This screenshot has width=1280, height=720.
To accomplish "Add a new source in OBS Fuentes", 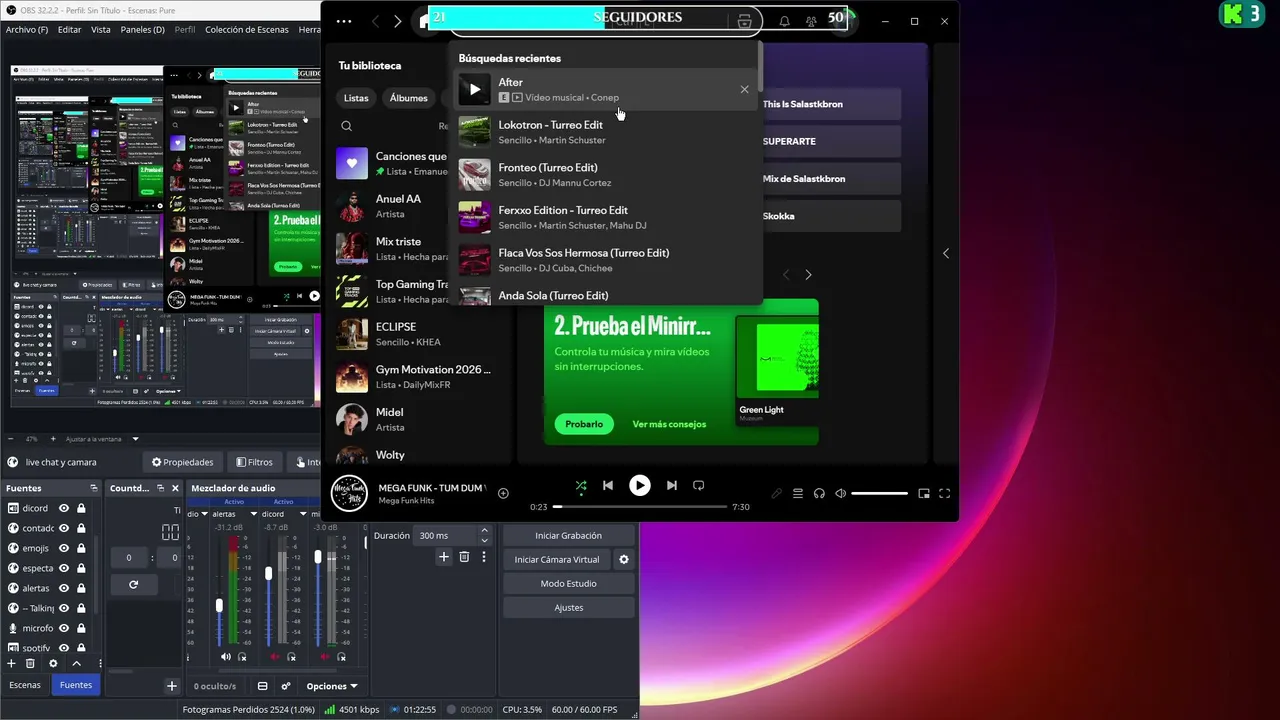I will (x=12, y=663).
